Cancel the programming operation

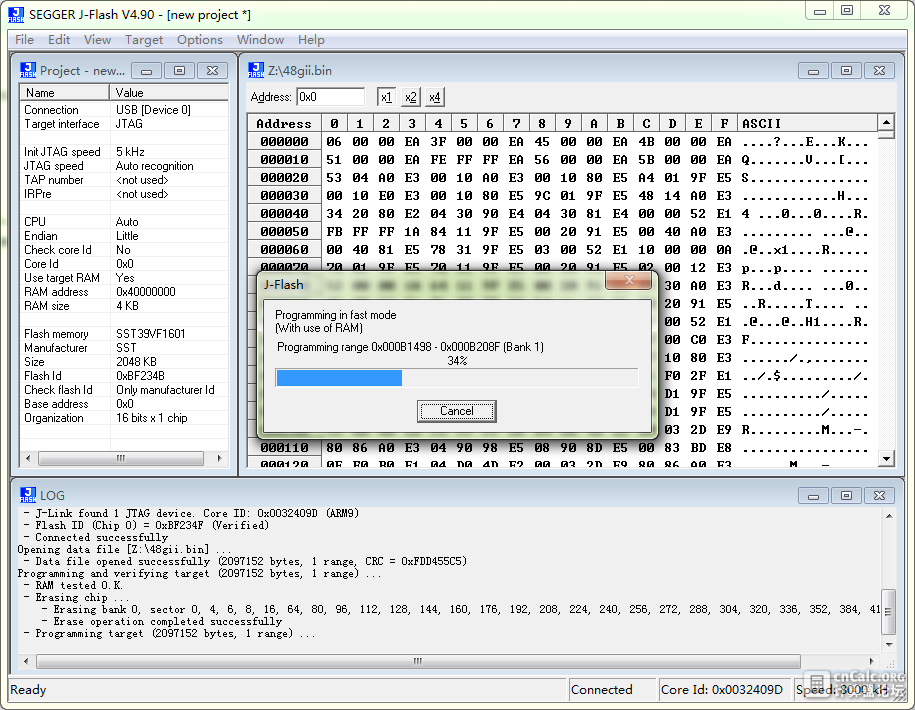click(456, 411)
